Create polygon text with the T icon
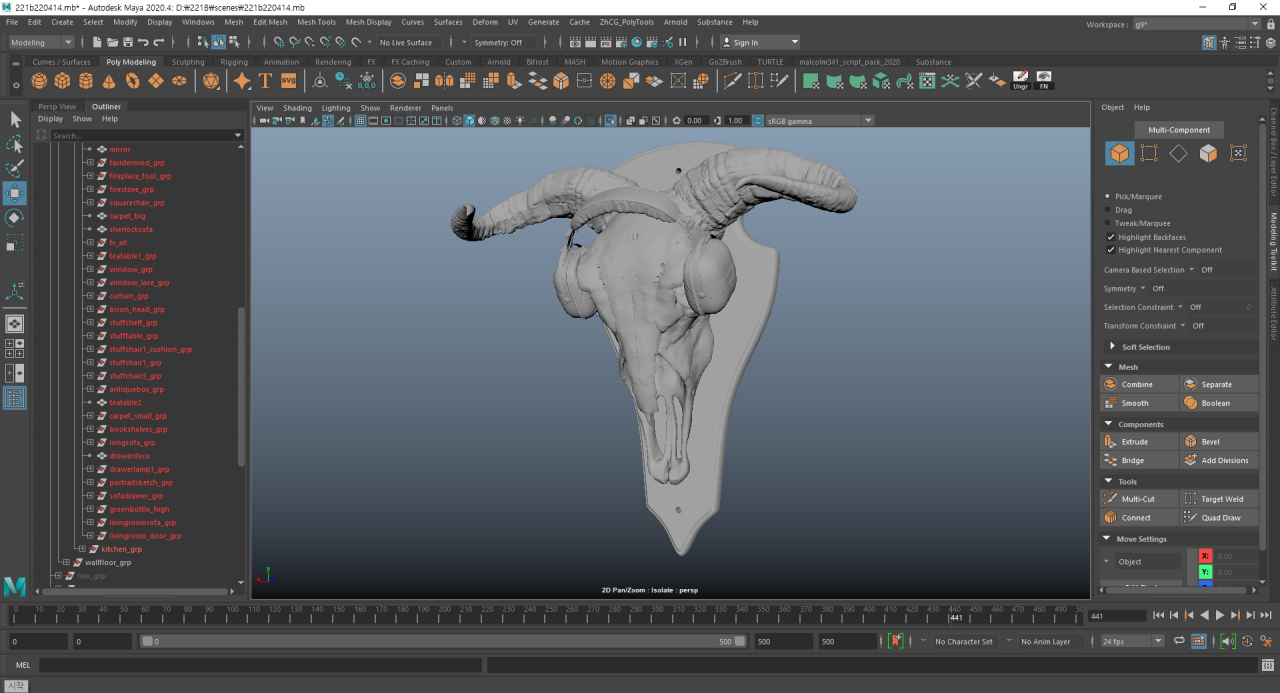The width and height of the screenshot is (1280, 693). tap(265, 81)
